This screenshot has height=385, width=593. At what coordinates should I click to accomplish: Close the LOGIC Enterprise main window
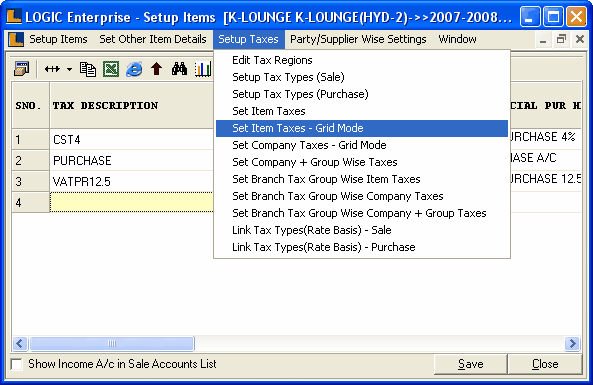click(576, 17)
